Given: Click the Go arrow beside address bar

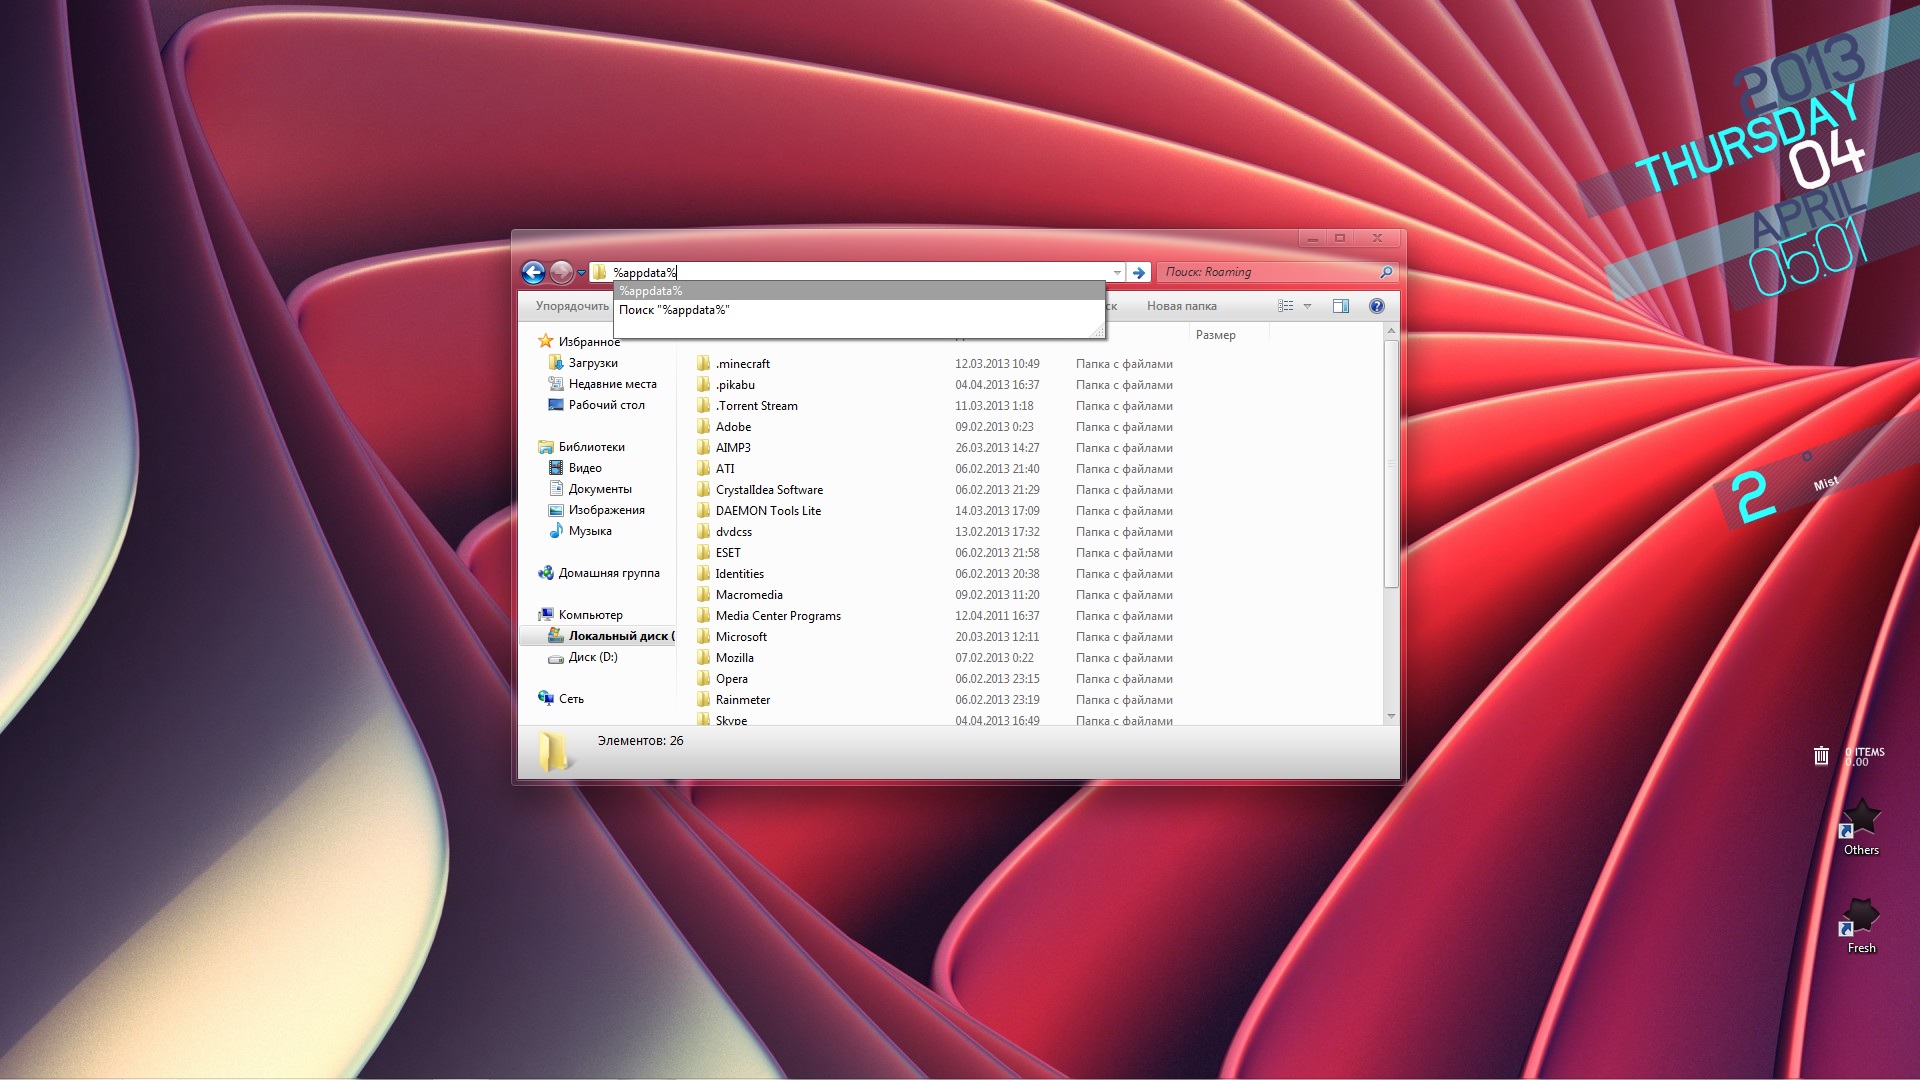Looking at the screenshot, I should pyautogui.click(x=1138, y=272).
